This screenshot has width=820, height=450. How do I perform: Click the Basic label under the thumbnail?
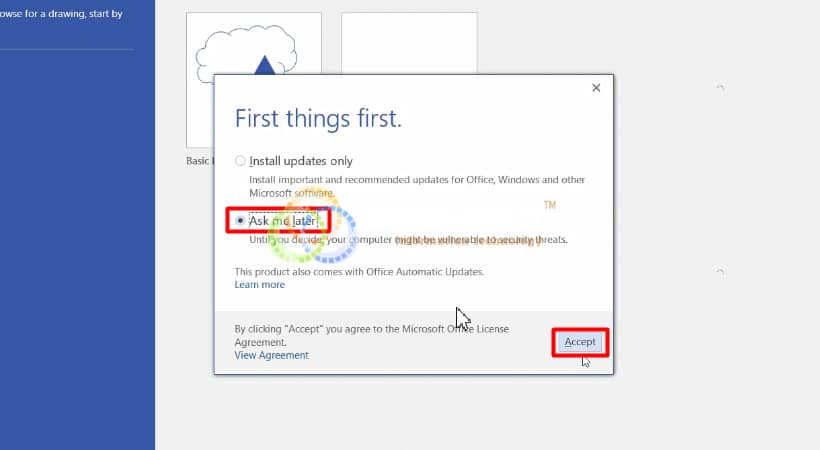pyautogui.click(x=199, y=161)
